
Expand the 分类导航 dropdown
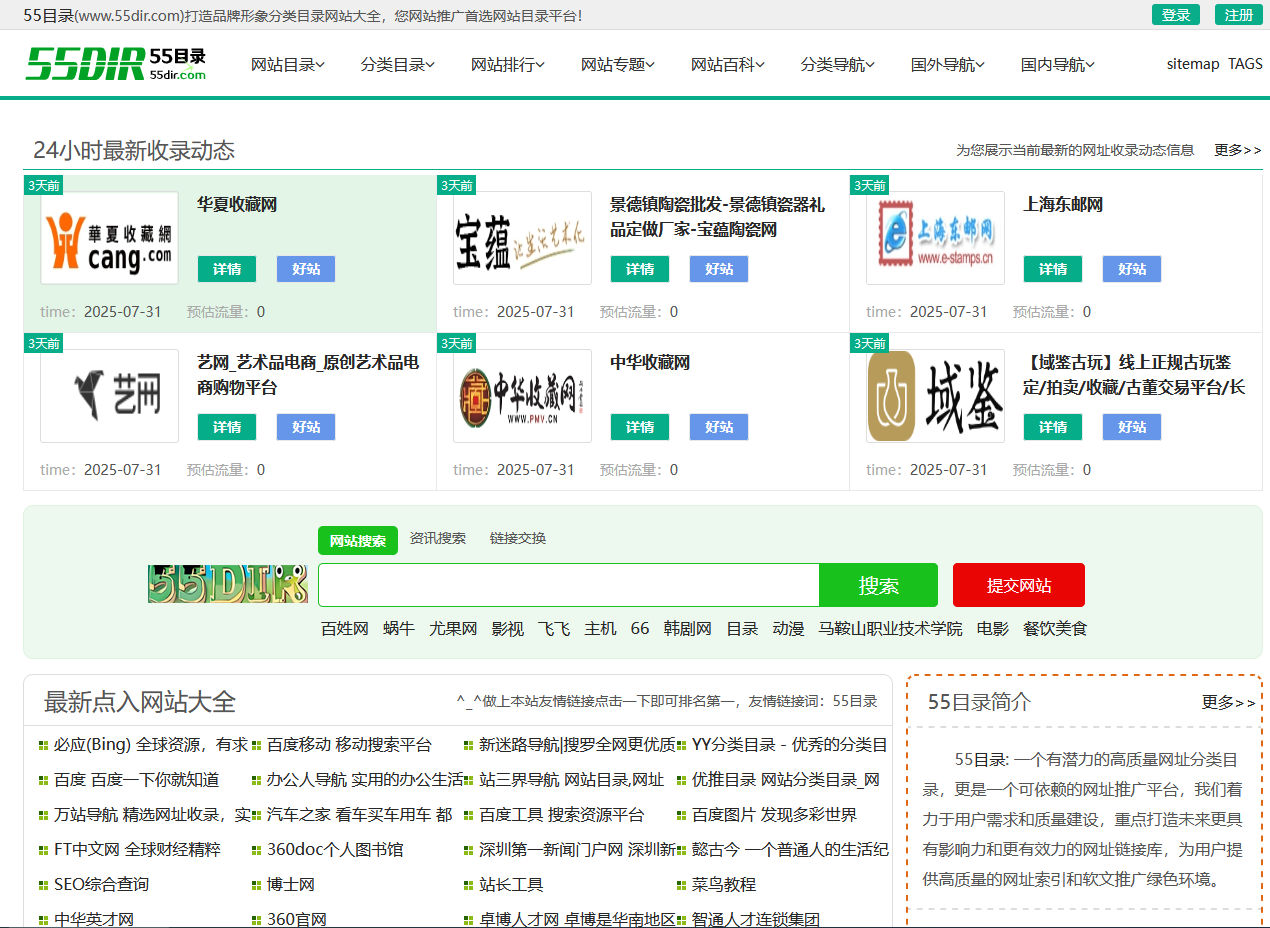(x=837, y=63)
